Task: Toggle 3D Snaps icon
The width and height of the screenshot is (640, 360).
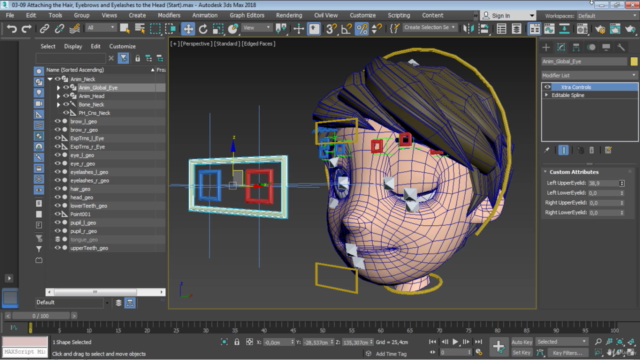Action: (331, 29)
